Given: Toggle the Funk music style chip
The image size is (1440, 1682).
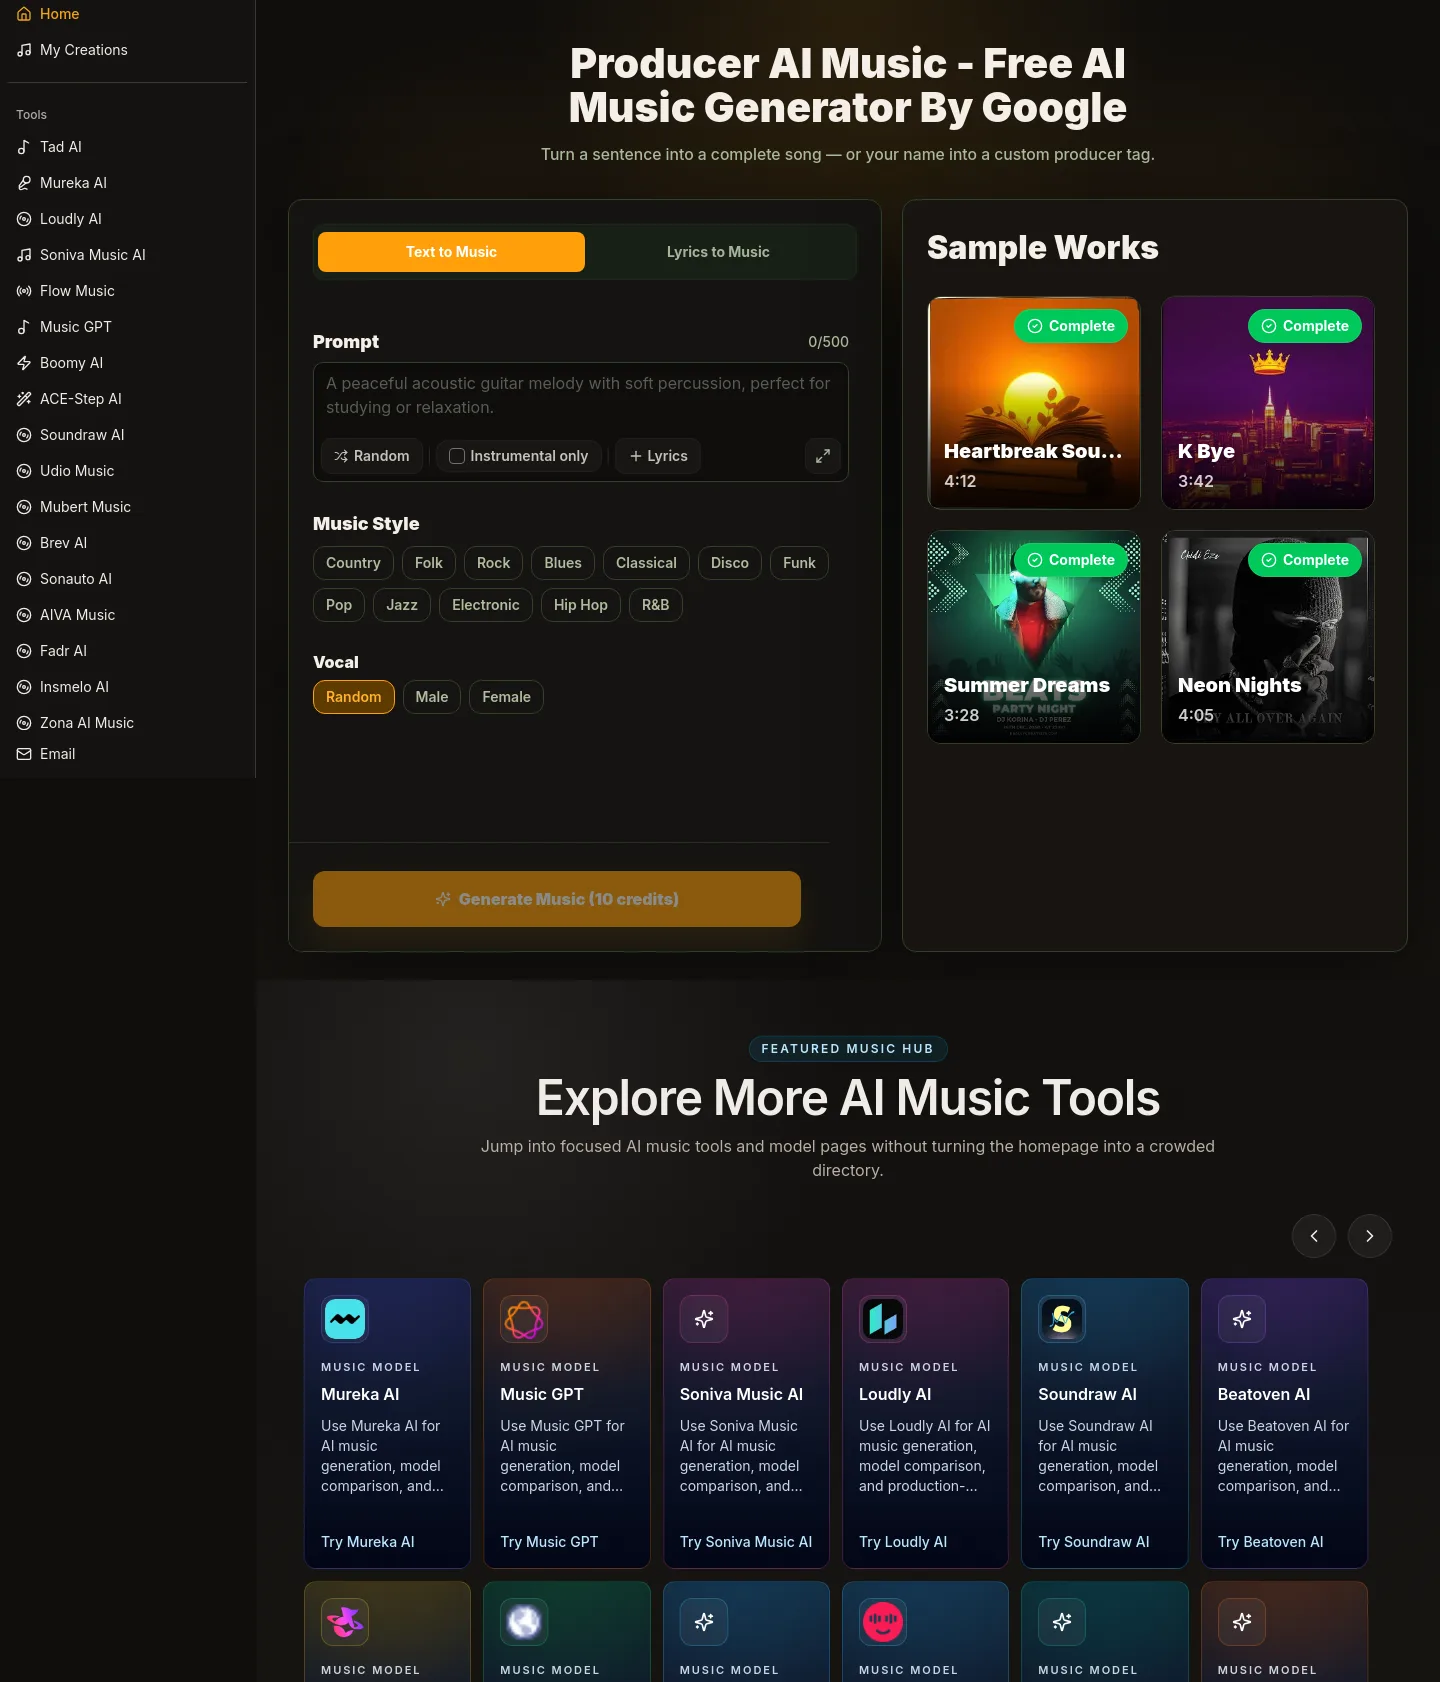Looking at the screenshot, I should click(x=799, y=563).
